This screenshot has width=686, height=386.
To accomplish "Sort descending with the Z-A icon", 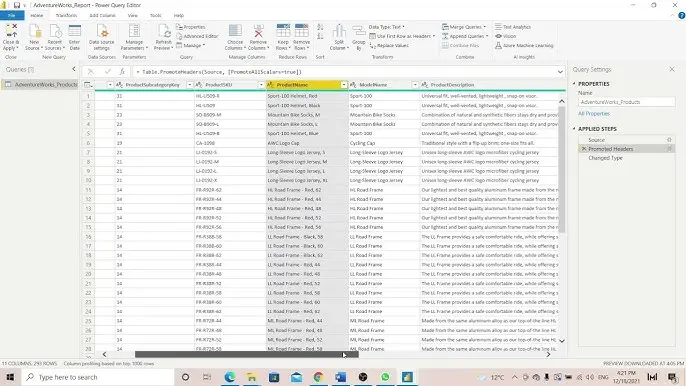I will point(320,36).
